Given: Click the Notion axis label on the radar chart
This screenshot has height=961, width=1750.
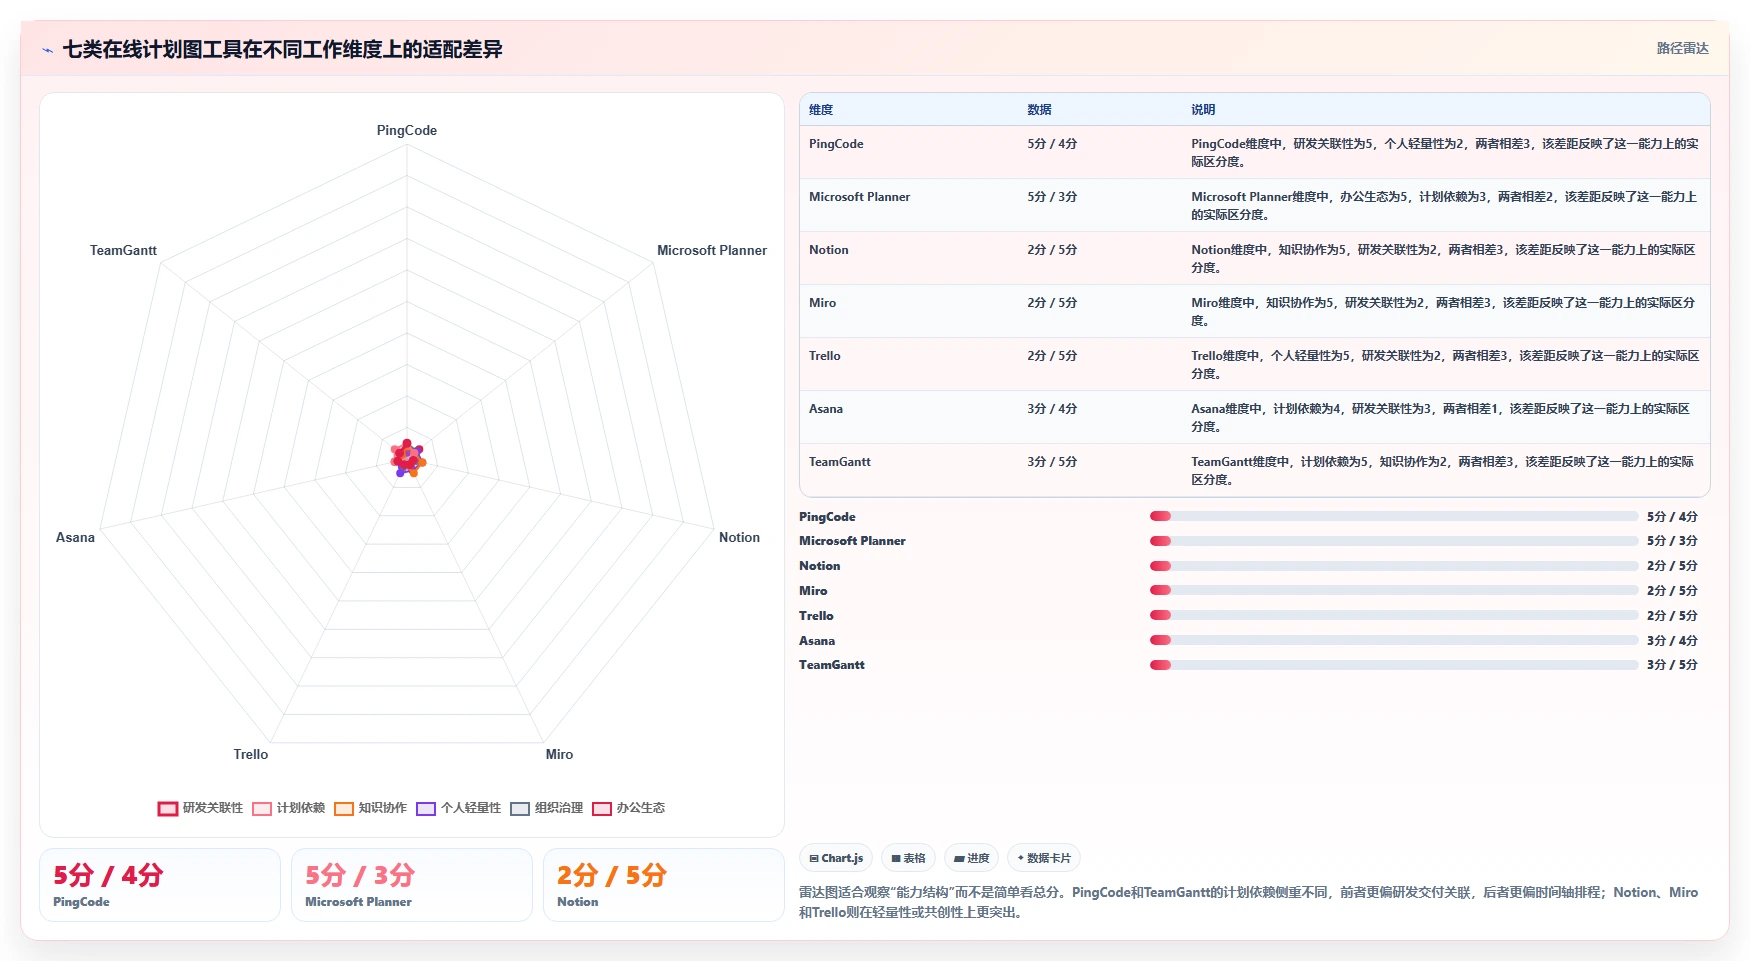Looking at the screenshot, I should (739, 538).
